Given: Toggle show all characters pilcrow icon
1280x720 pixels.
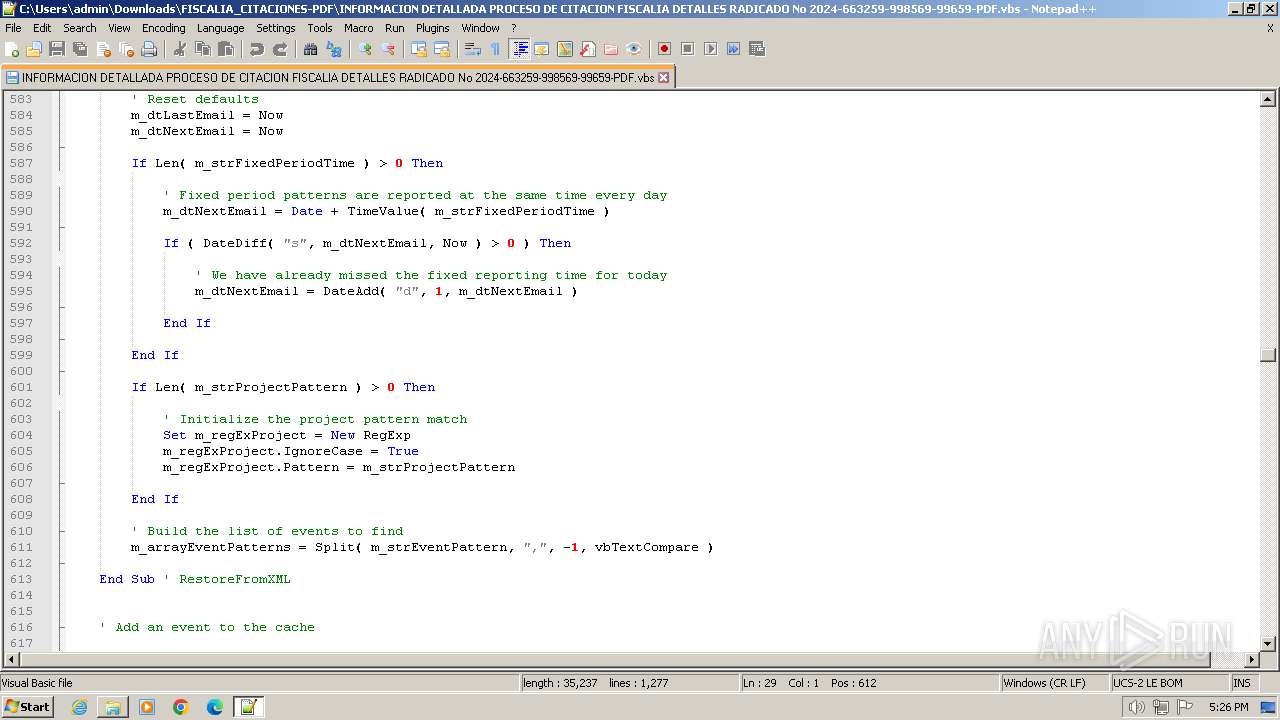Looking at the screenshot, I should (495, 49).
